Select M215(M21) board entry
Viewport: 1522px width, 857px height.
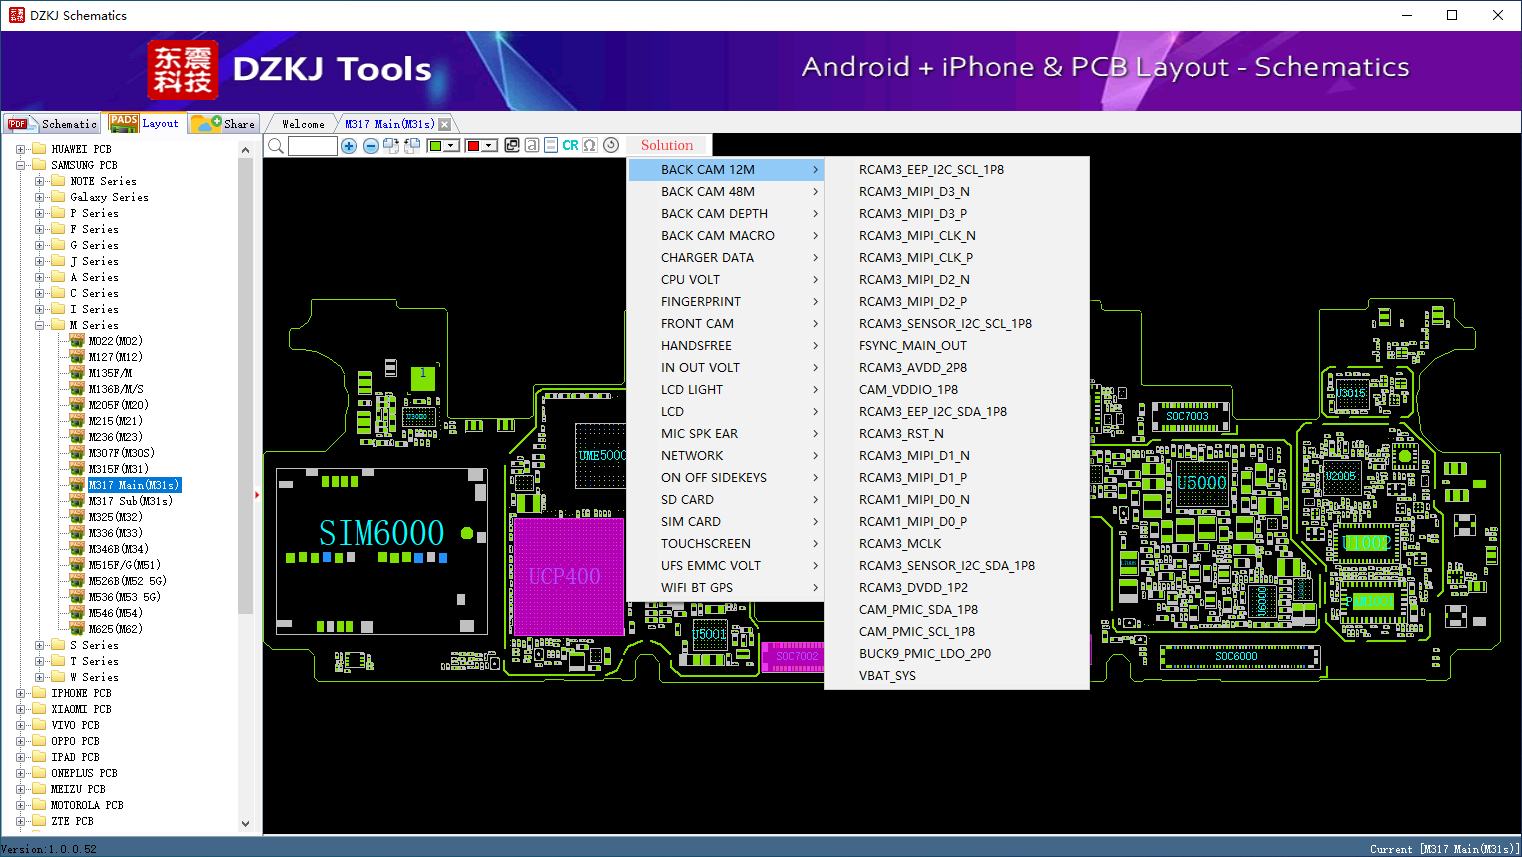point(116,421)
